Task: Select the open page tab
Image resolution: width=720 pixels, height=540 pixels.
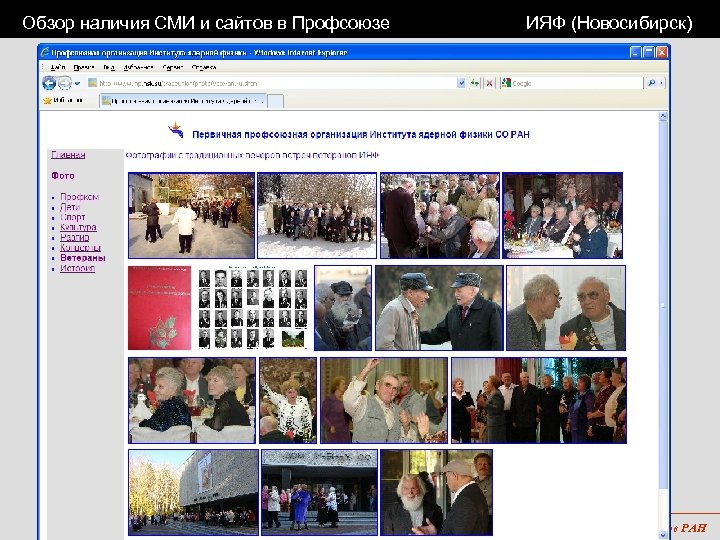Action: click(183, 101)
